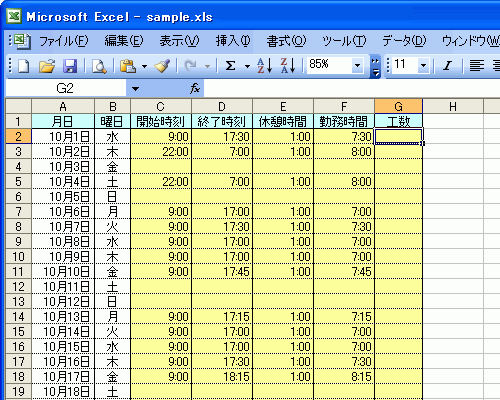Screen dimensions: 500x400
Task: Expand the Paste options dropdown arrow
Action: [144, 66]
